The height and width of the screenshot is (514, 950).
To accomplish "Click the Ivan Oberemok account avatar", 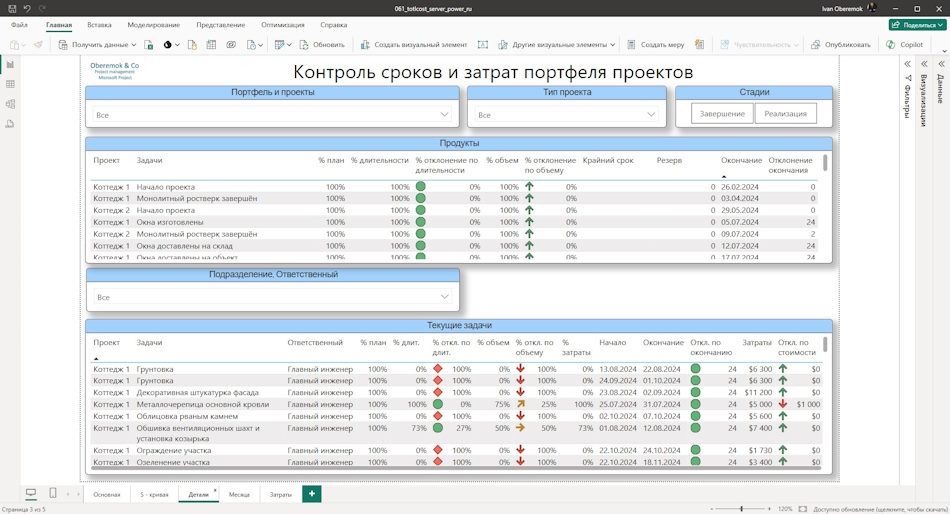I will click(872, 8).
